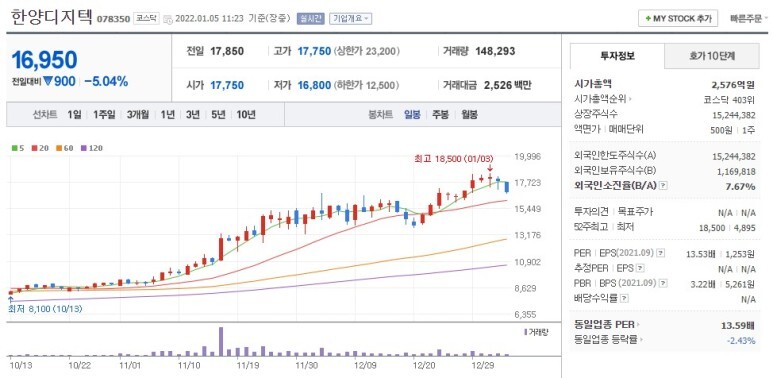Screen dimensions: 773x378
Task: Select the 월봉 monthly candle chart
Action: 469,115
